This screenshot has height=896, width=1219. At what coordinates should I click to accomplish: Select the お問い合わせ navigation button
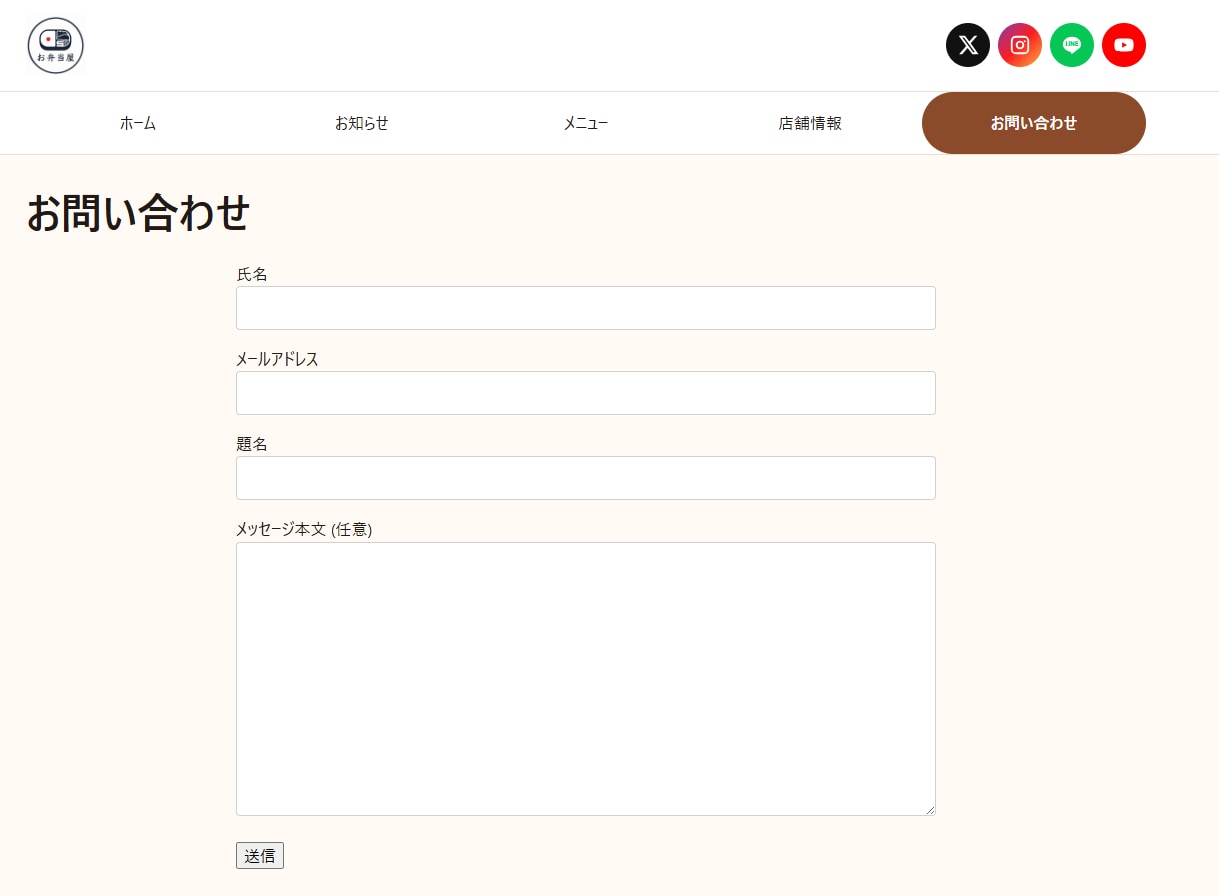point(1034,123)
